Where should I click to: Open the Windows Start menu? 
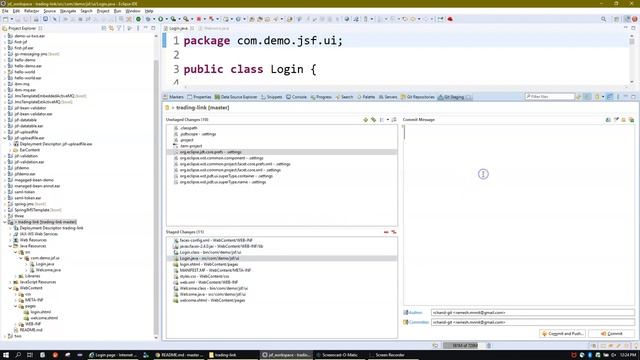click(6, 355)
